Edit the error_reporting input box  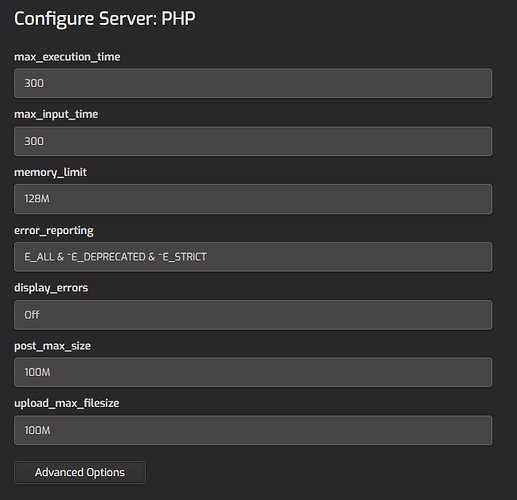coord(253,257)
